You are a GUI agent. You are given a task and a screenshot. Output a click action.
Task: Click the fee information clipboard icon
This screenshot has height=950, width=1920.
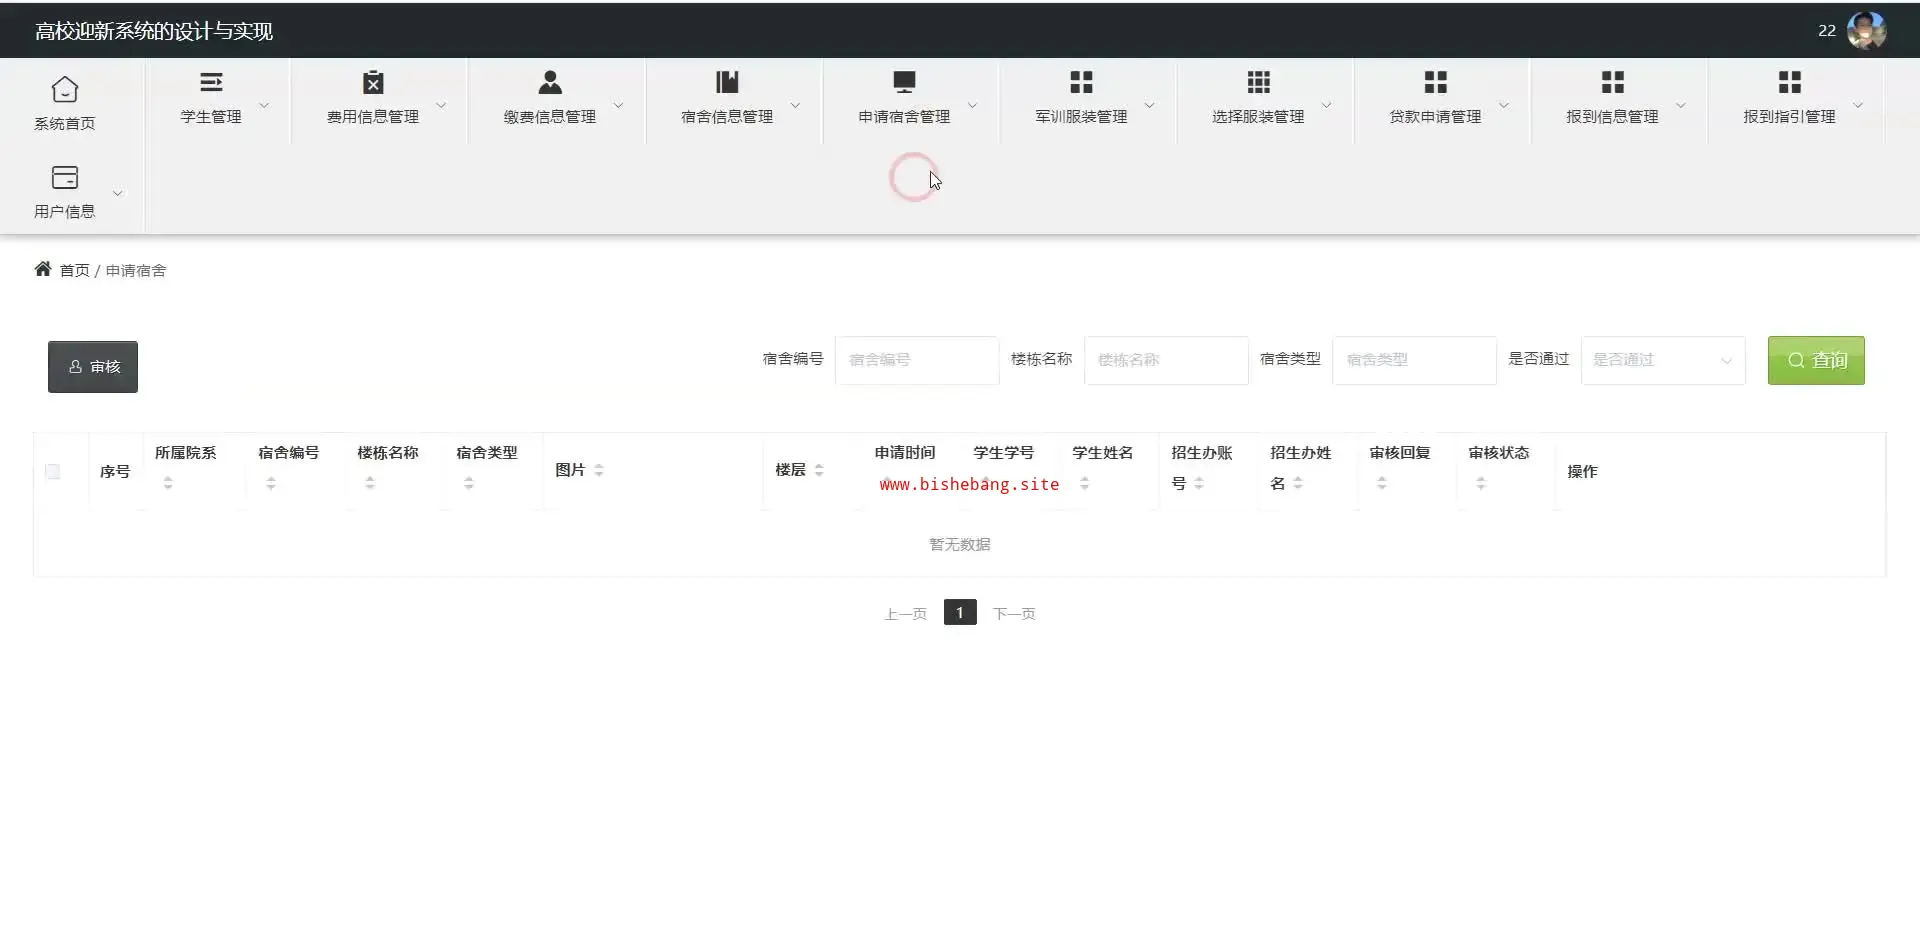[373, 82]
